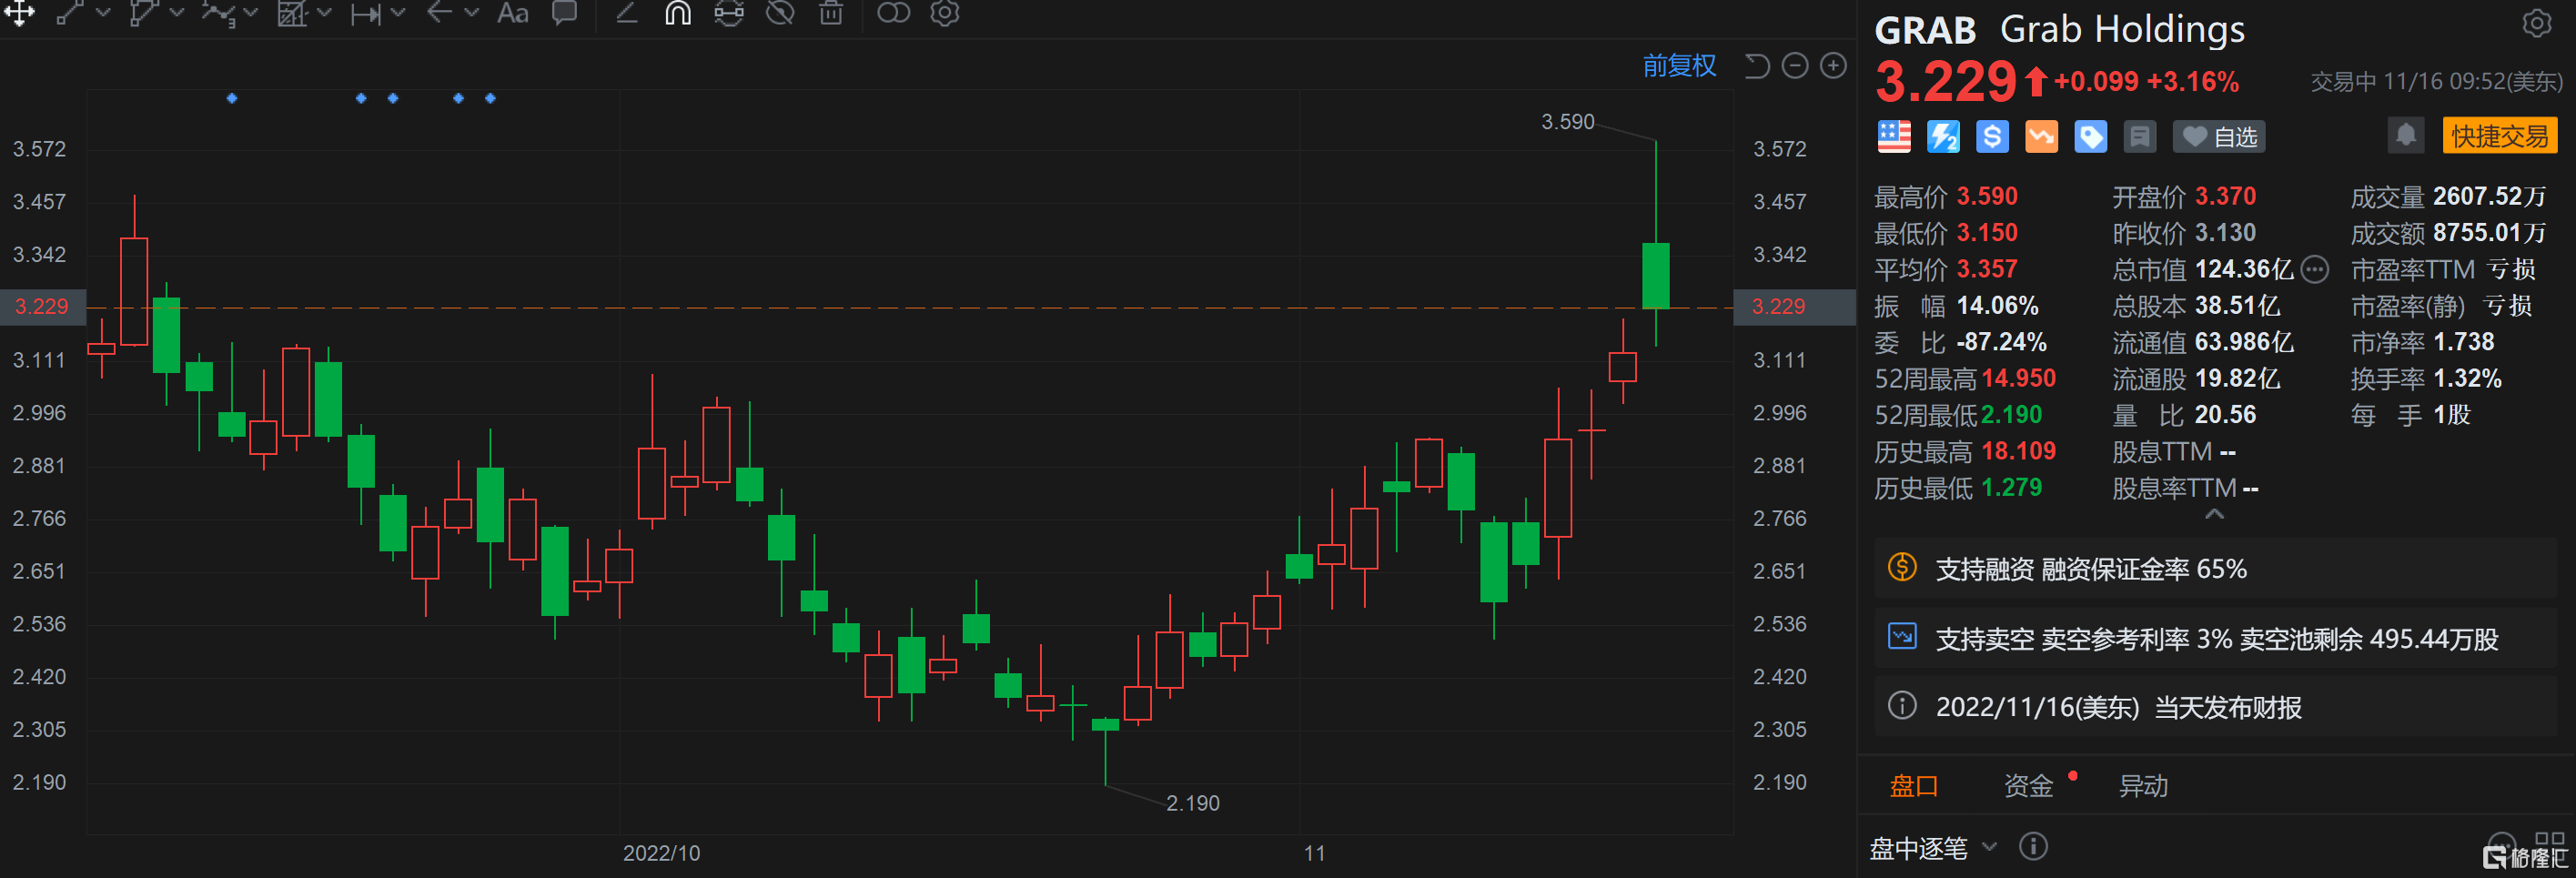The image size is (2576, 878).
Task: Open drawing toolbar settings gear
Action: coord(945,12)
